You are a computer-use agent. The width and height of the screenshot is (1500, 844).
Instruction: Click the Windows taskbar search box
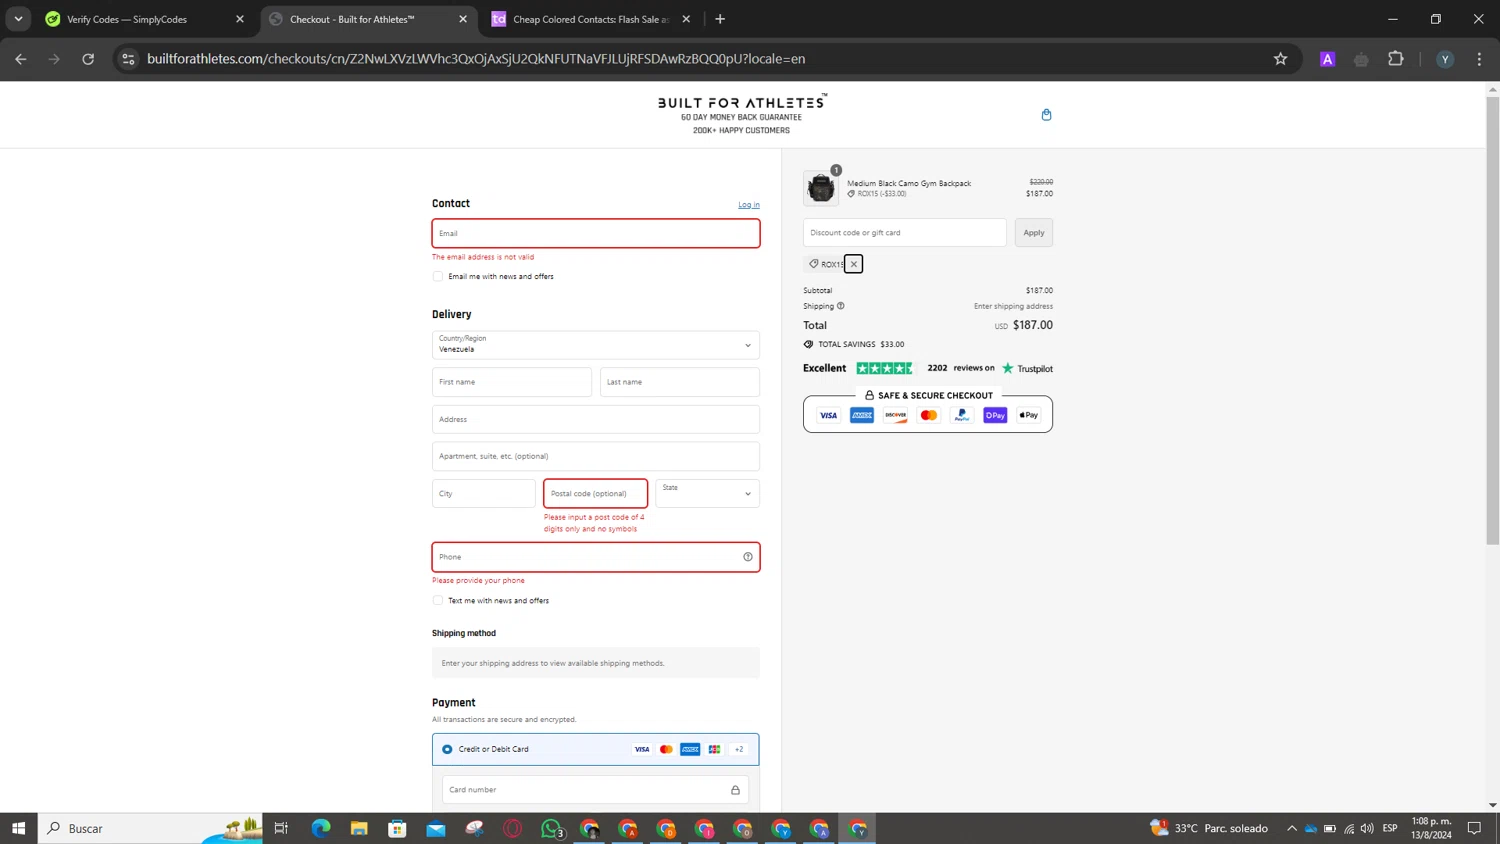(150, 828)
